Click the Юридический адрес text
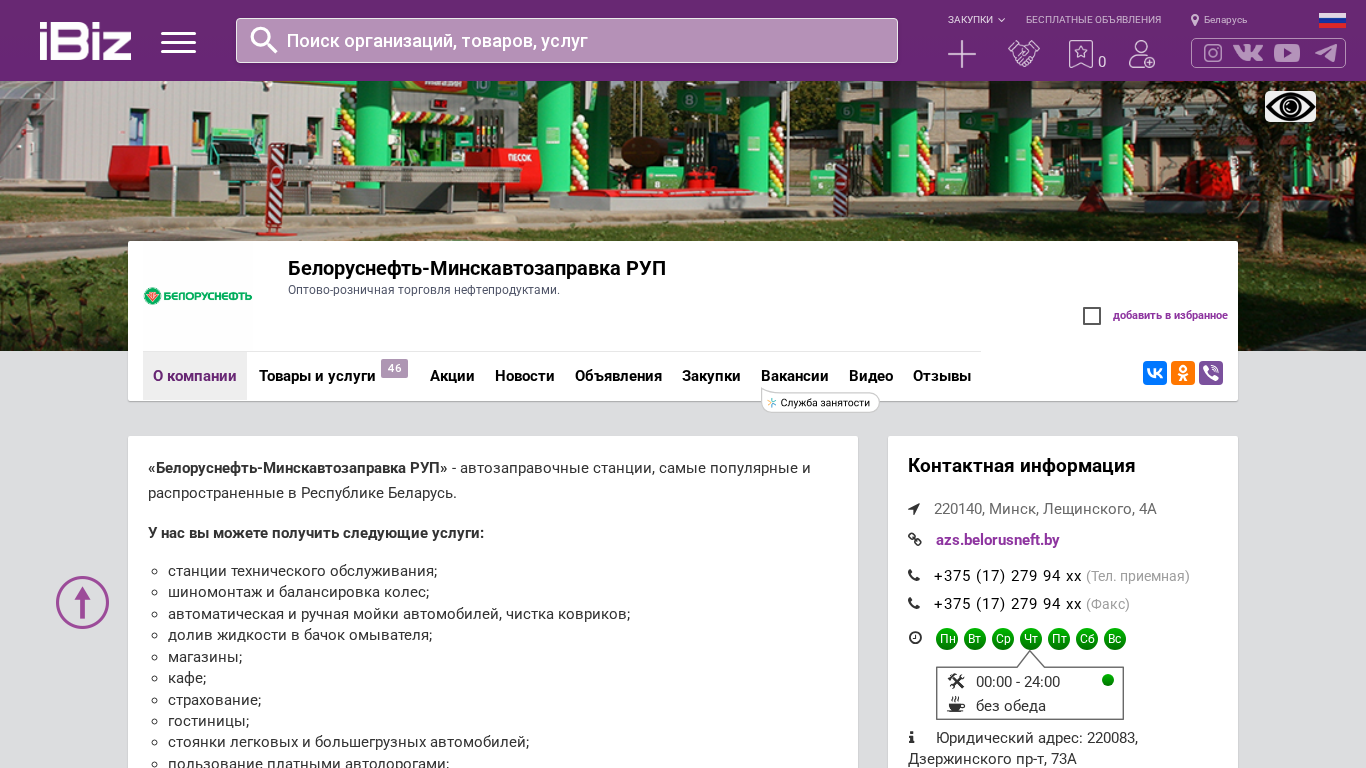The width and height of the screenshot is (1366, 768). [1023, 748]
